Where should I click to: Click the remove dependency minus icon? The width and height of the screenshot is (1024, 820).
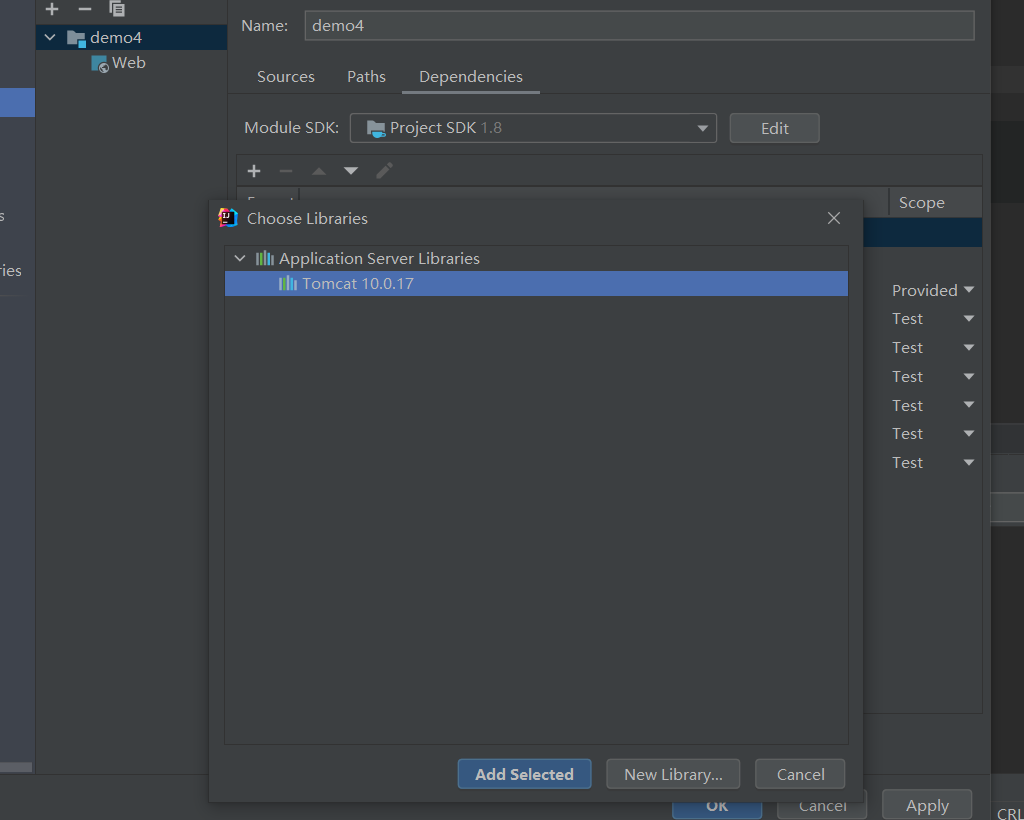click(x=285, y=170)
